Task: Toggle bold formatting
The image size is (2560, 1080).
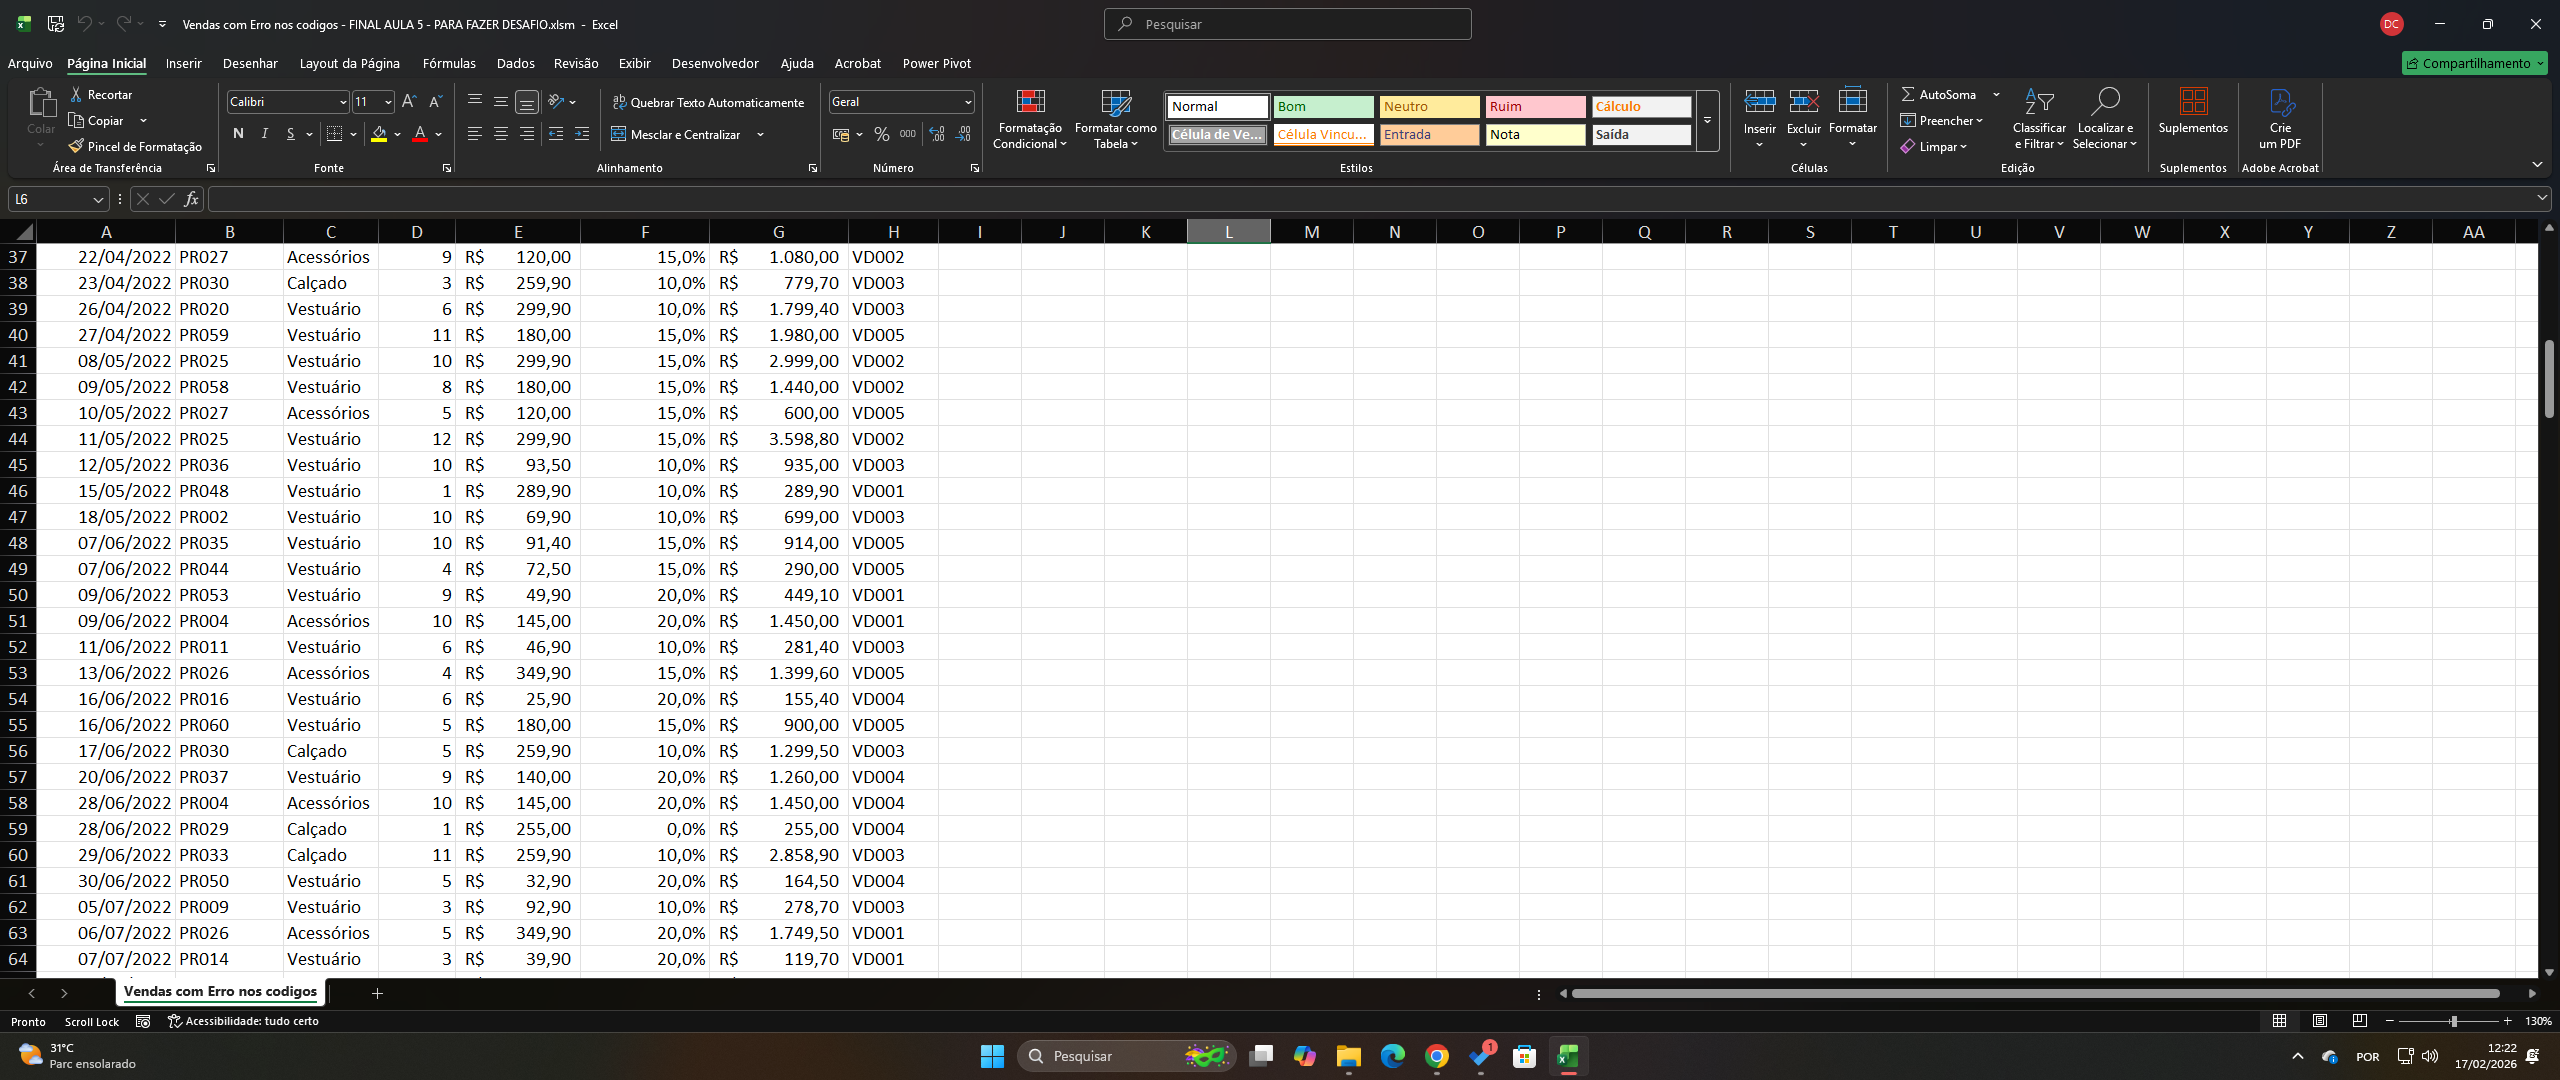Action: [x=238, y=134]
